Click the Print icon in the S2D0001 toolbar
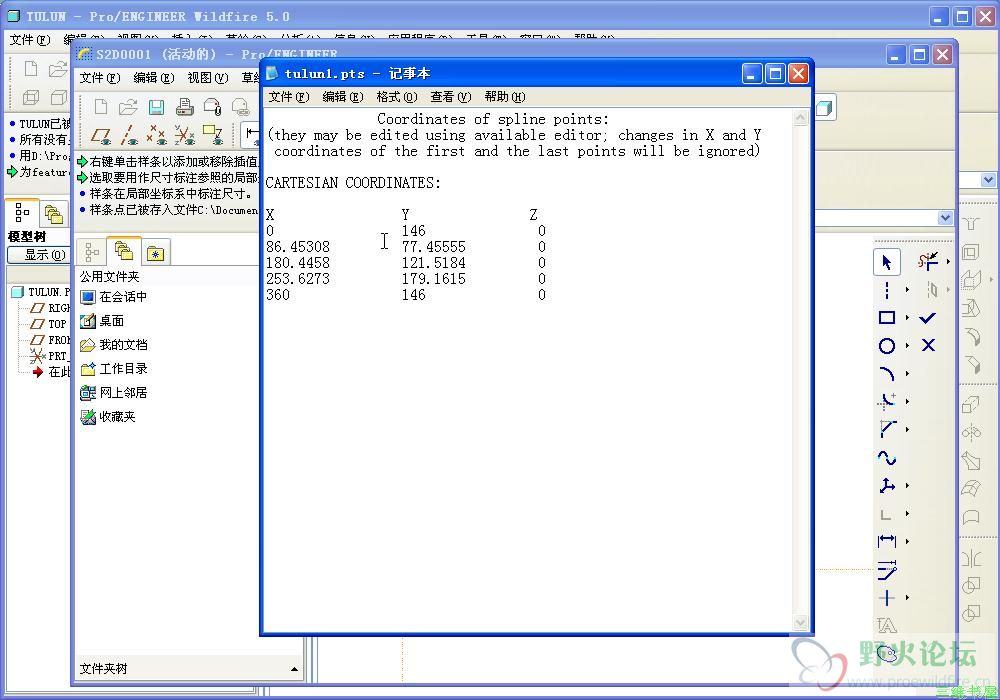This screenshot has height=700, width=1000. point(184,107)
